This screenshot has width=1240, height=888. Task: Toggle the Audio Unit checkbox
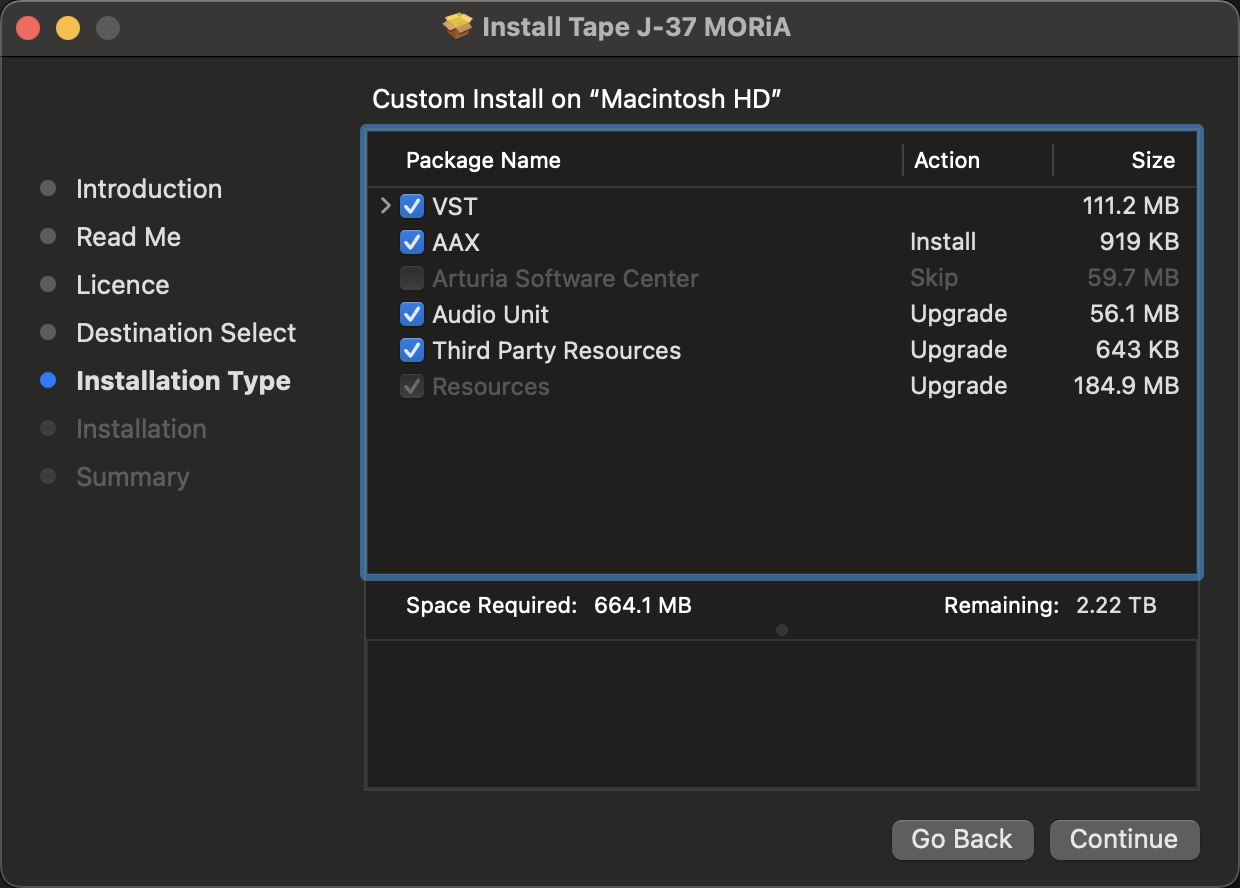pos(412,314)
